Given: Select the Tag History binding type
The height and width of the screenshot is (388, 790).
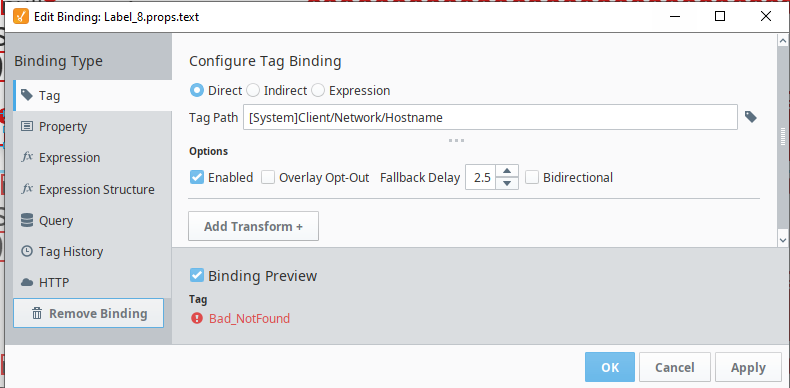Looking at the screenshot, I should [x=93, y=251].
